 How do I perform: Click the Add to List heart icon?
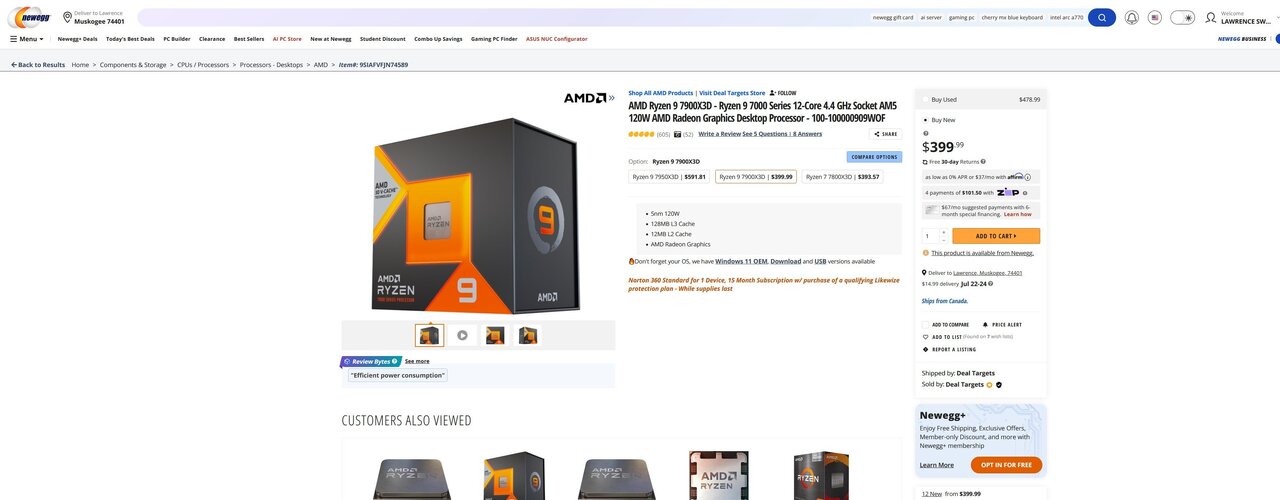925,337
